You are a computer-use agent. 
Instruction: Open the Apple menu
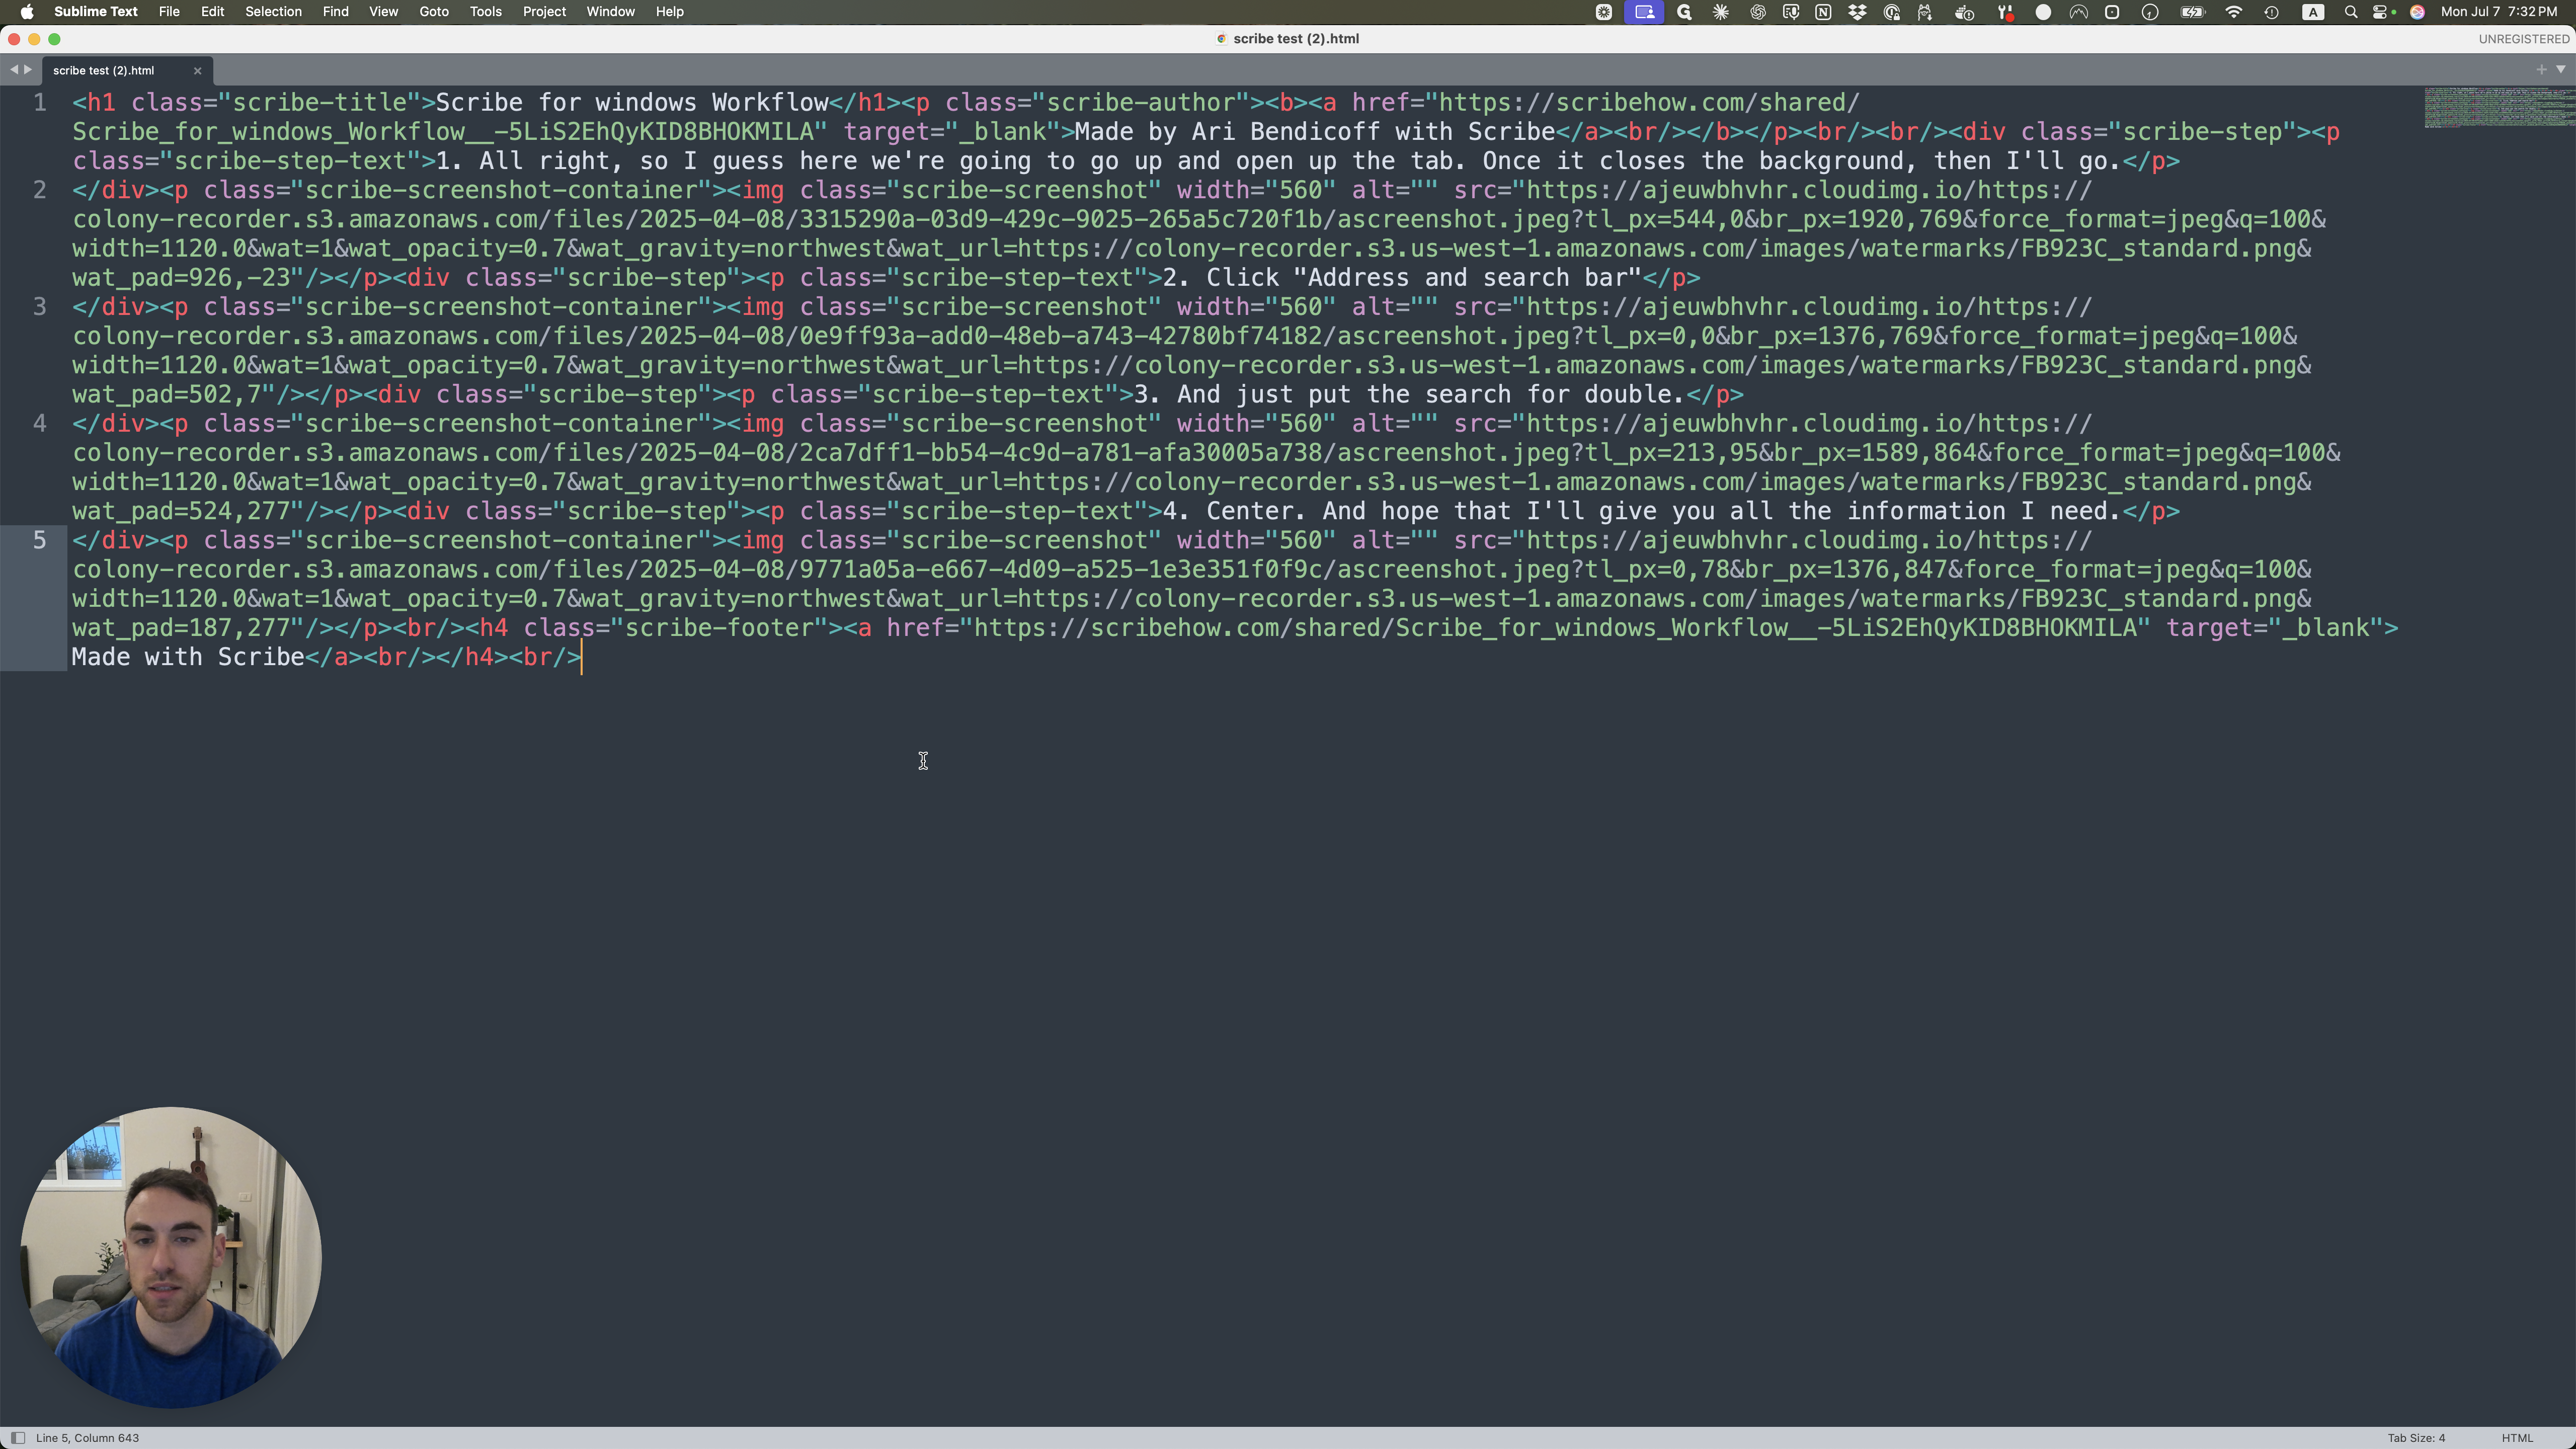pos(27,12)
